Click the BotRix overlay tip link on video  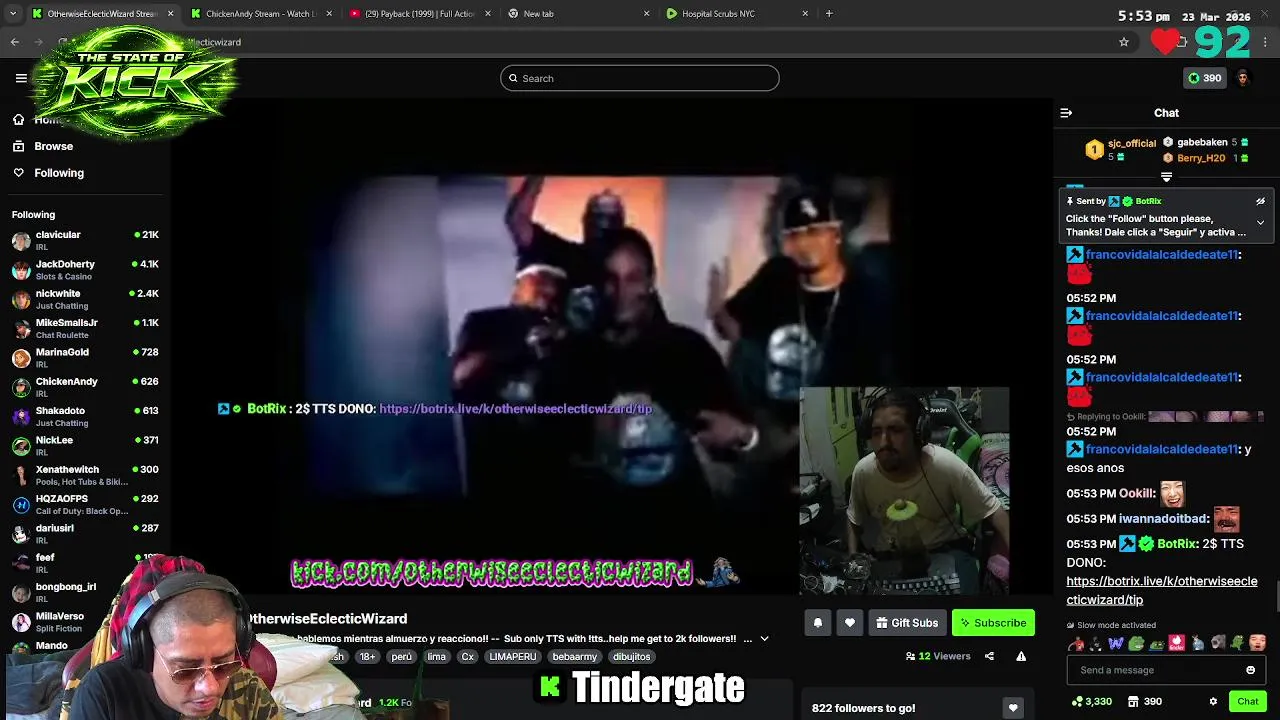pos(515,409)
